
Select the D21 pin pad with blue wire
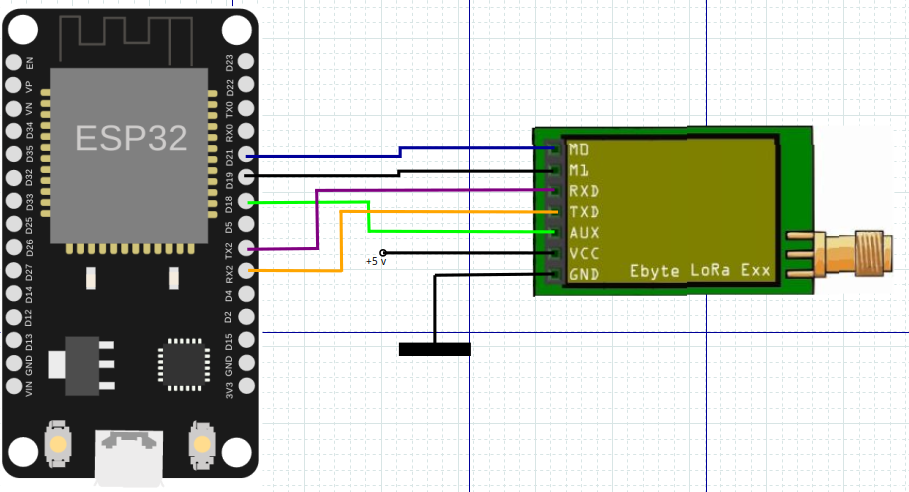click(x=246, y=154)
